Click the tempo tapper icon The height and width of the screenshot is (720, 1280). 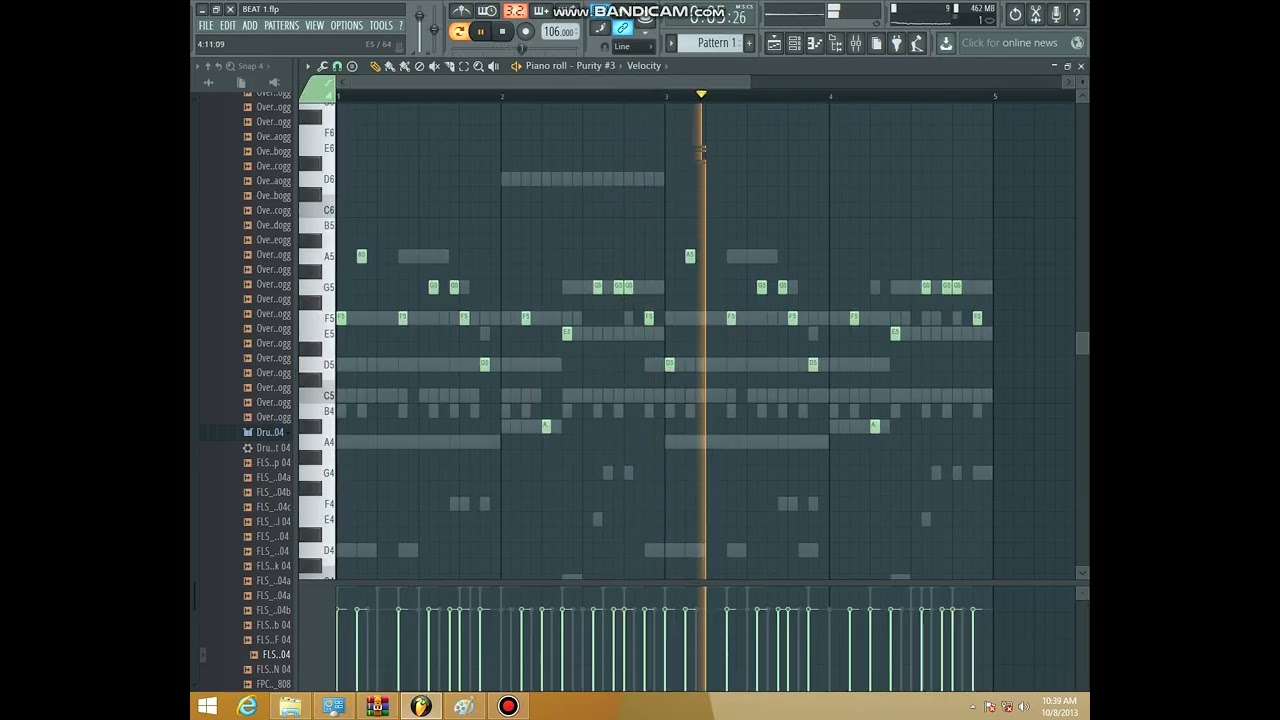point(916,43)
